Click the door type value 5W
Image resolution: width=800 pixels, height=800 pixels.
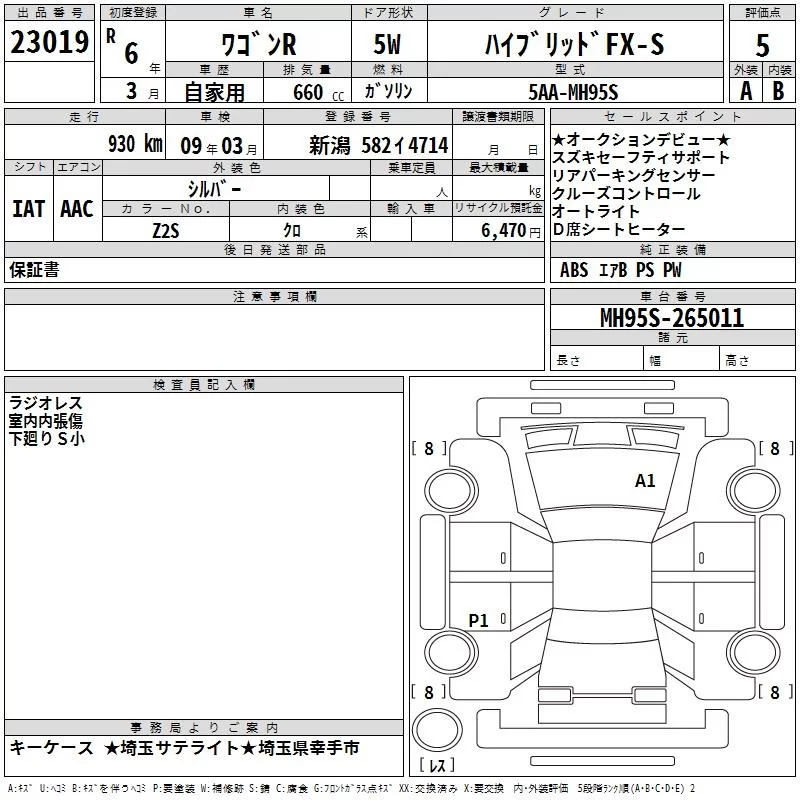tap(387, 44)
